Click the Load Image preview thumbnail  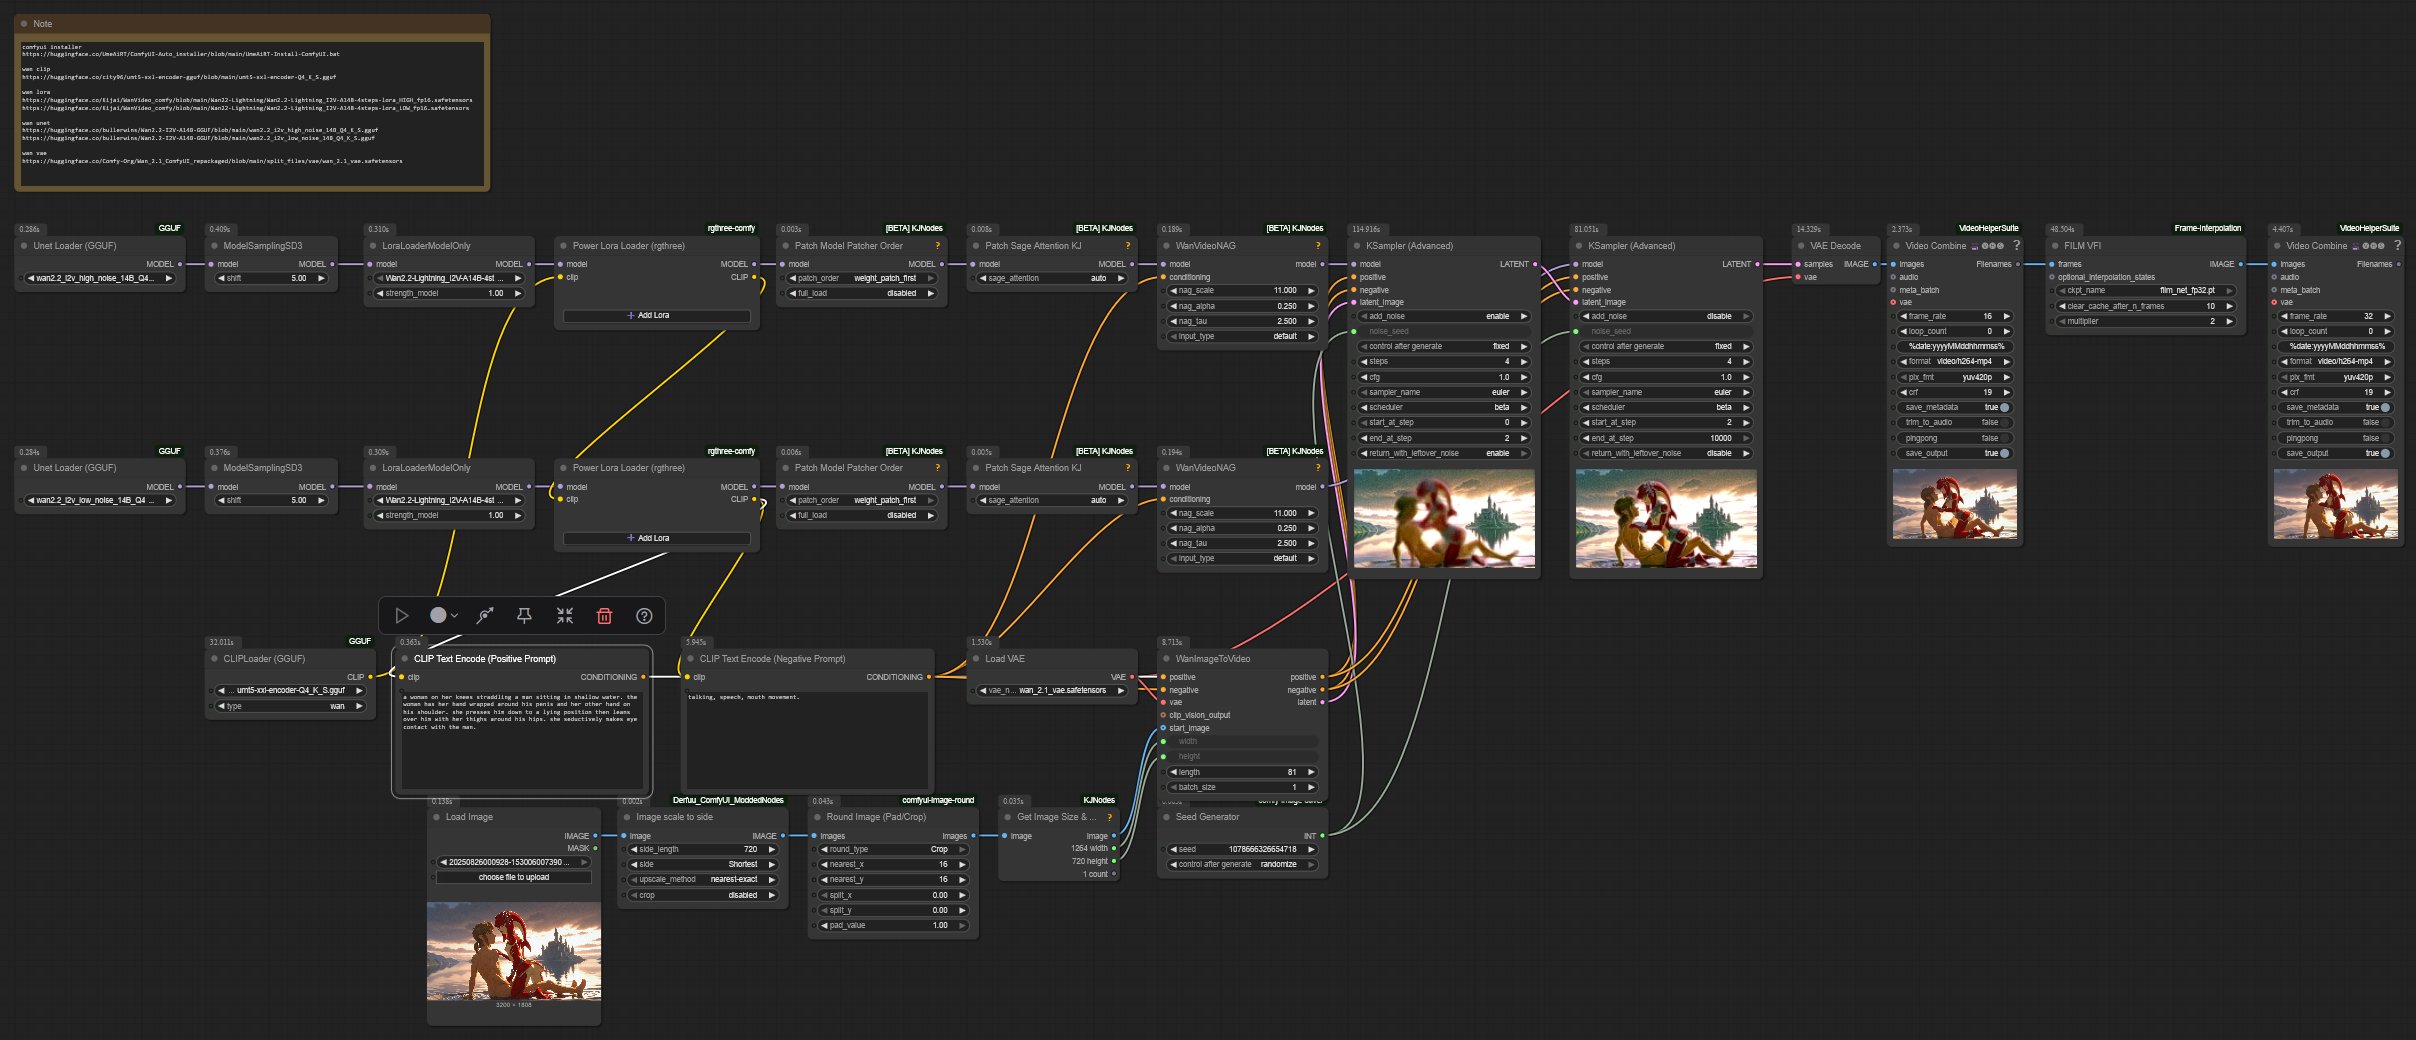tap(514, 951)
